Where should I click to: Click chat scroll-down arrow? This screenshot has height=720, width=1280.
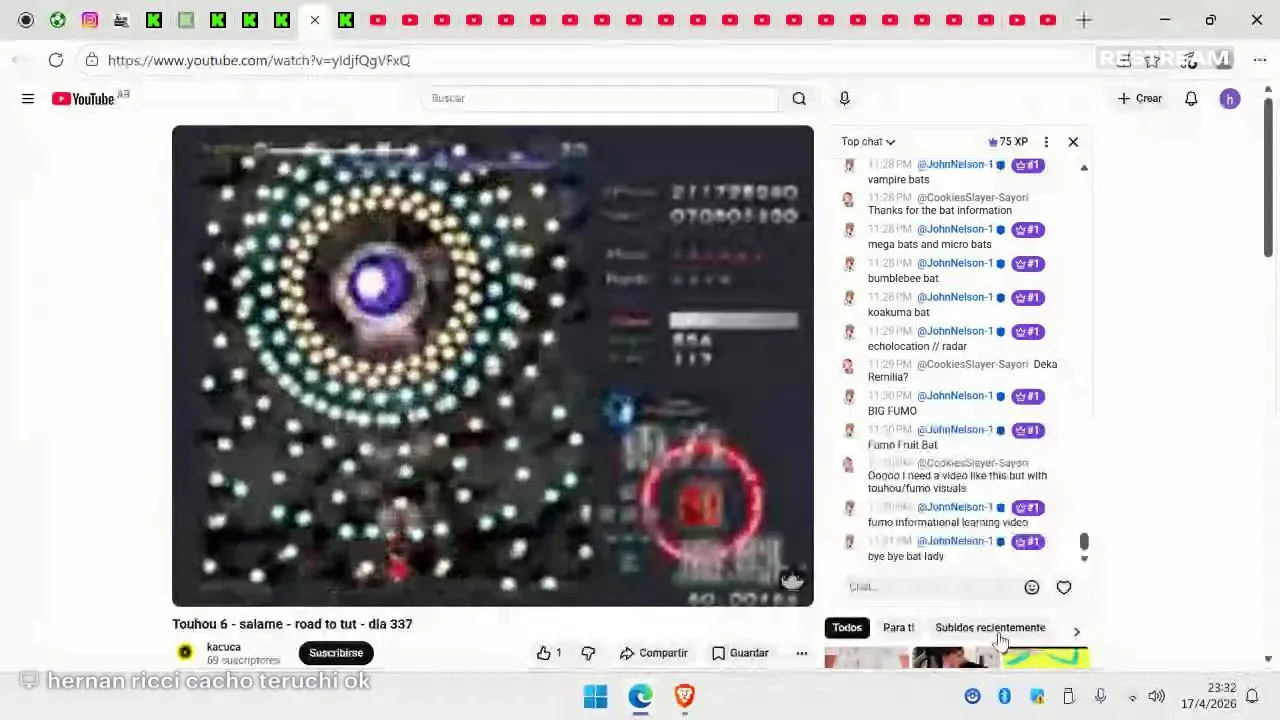(1084, 559)
